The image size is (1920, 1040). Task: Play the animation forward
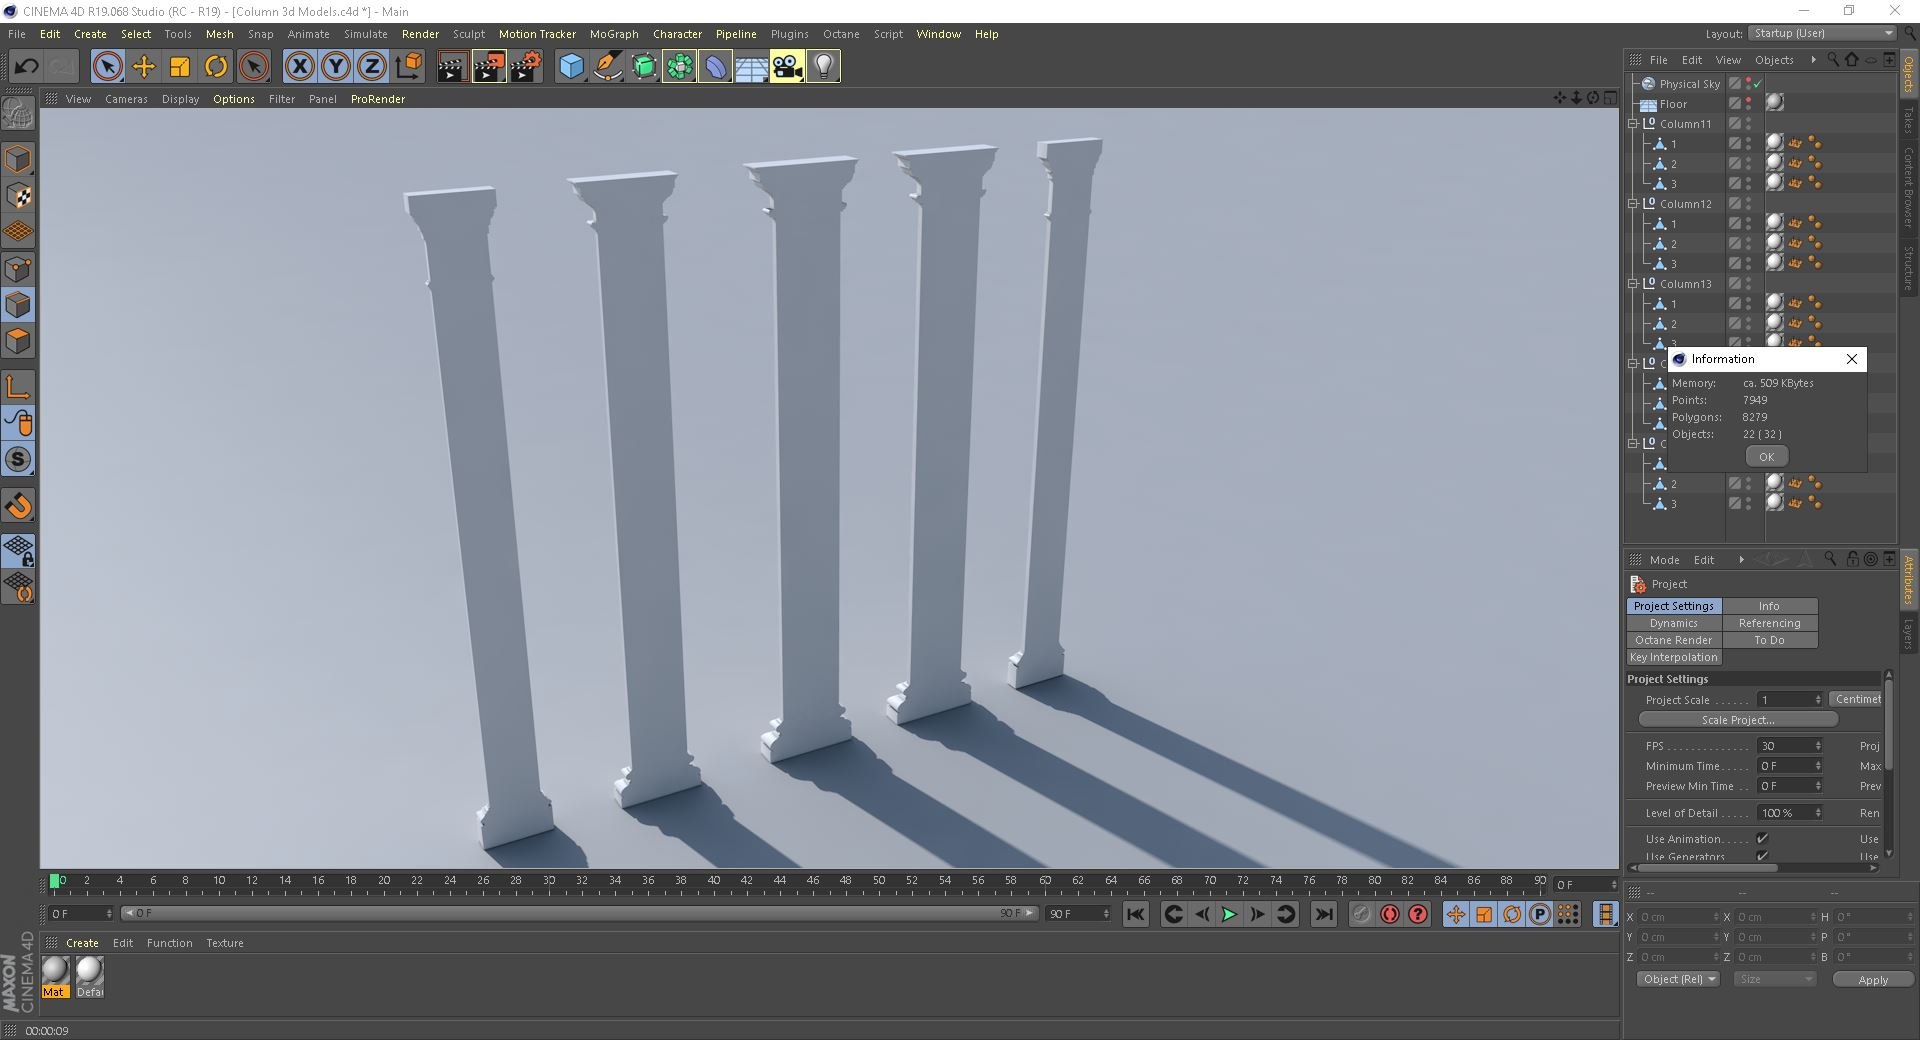[1229, 914]
